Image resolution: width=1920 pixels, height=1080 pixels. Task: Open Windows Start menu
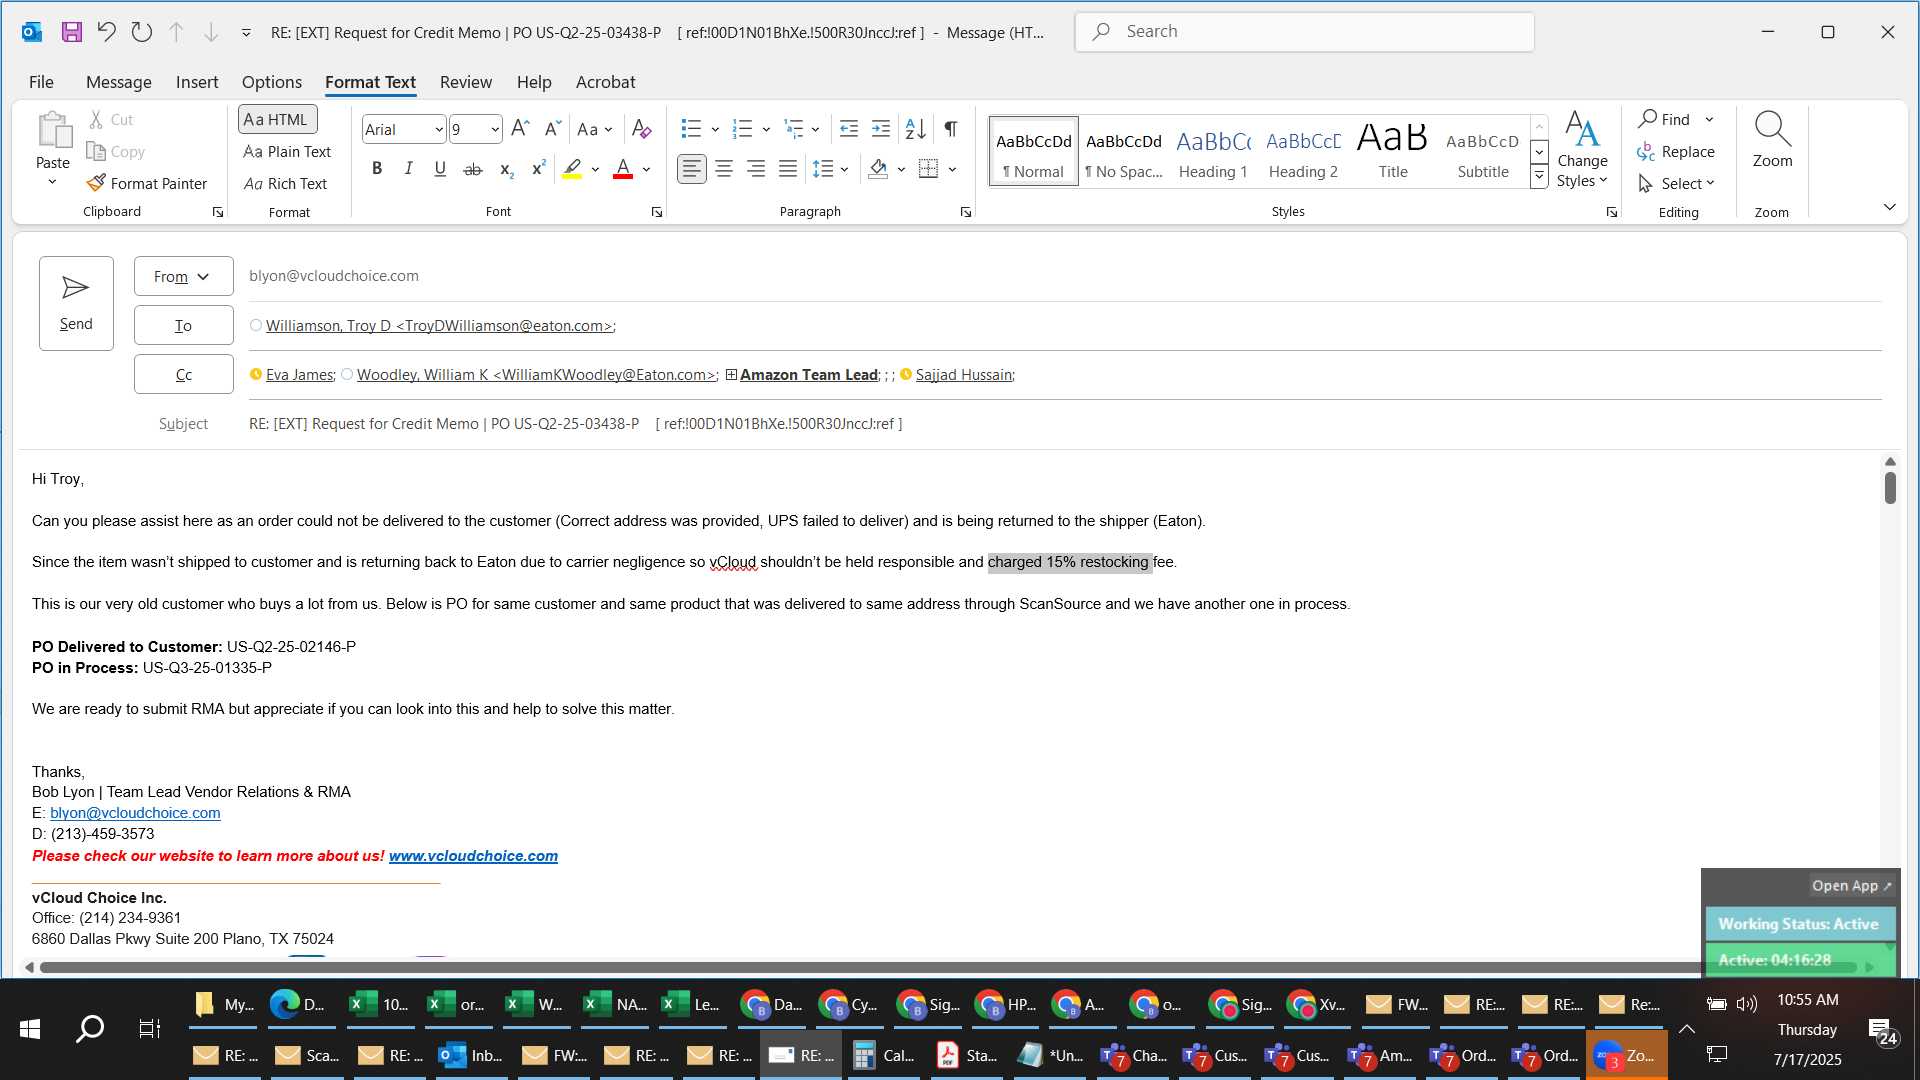tap(30, 1028)
